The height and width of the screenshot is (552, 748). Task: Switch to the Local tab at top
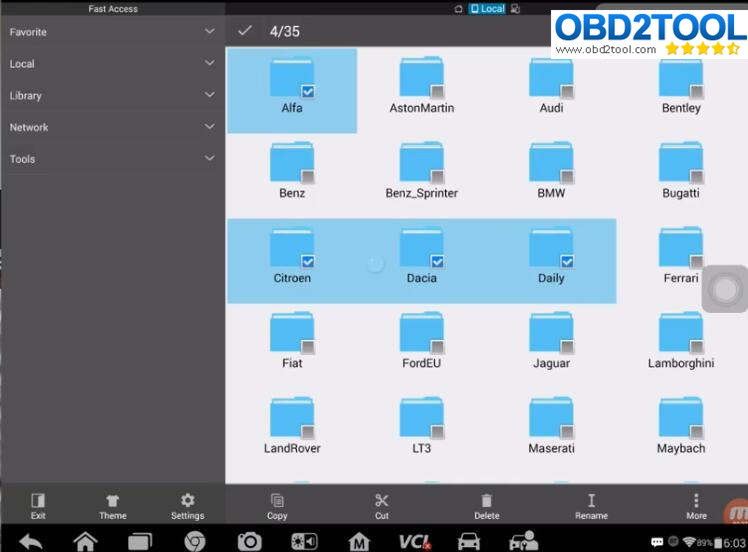487,9
